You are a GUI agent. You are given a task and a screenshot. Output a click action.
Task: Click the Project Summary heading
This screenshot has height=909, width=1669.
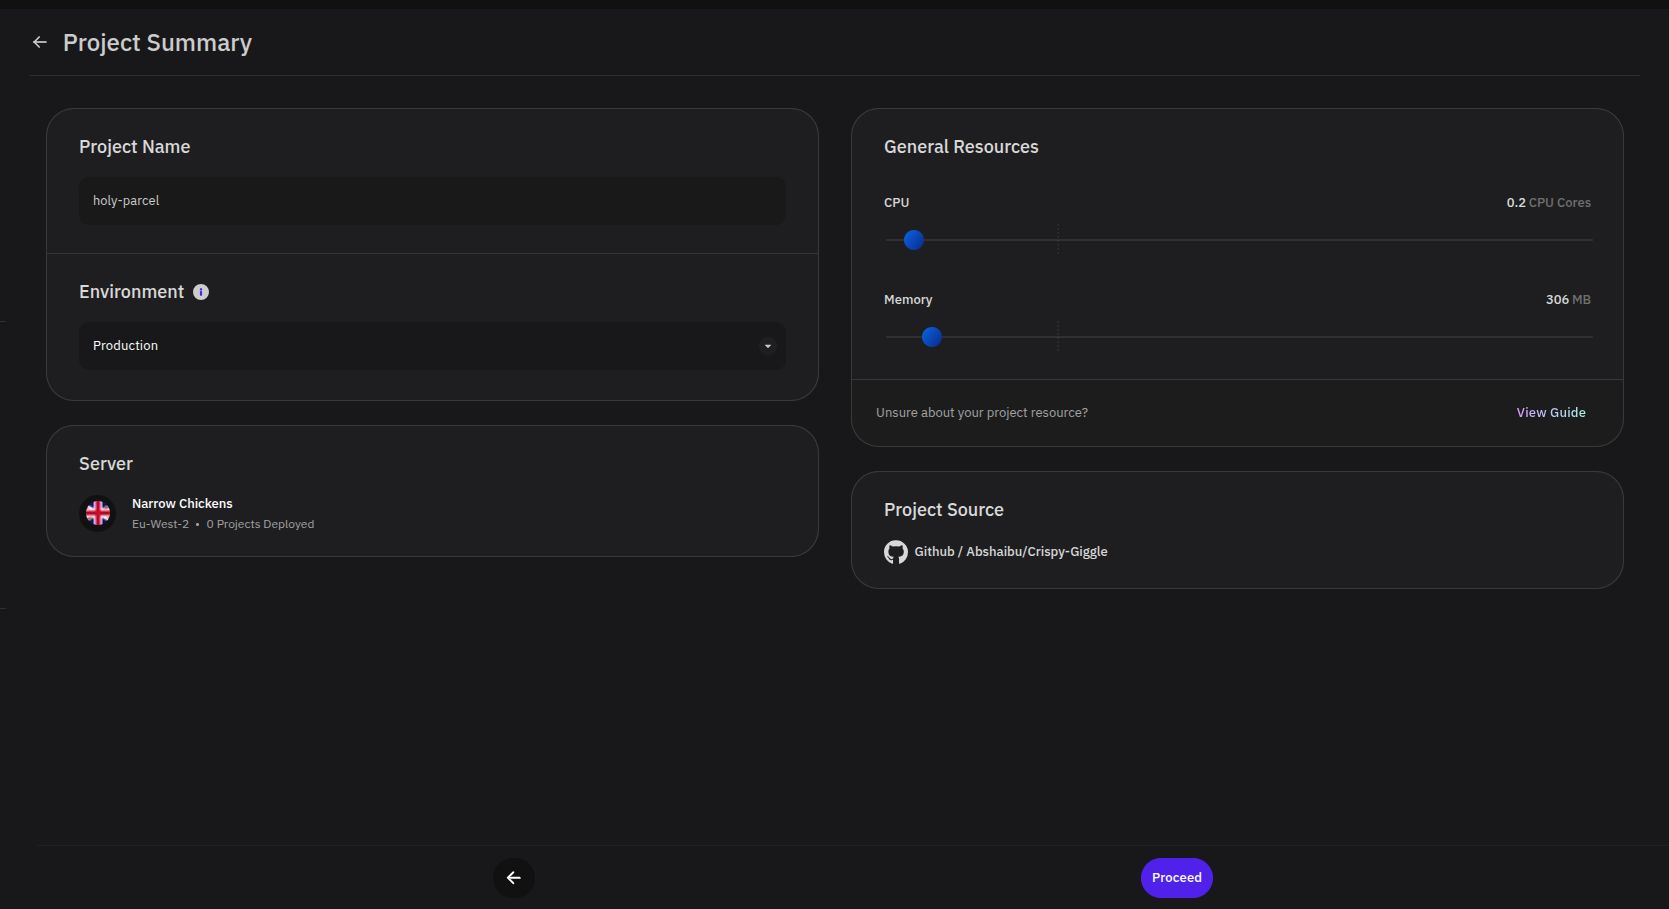coord(157,43)
